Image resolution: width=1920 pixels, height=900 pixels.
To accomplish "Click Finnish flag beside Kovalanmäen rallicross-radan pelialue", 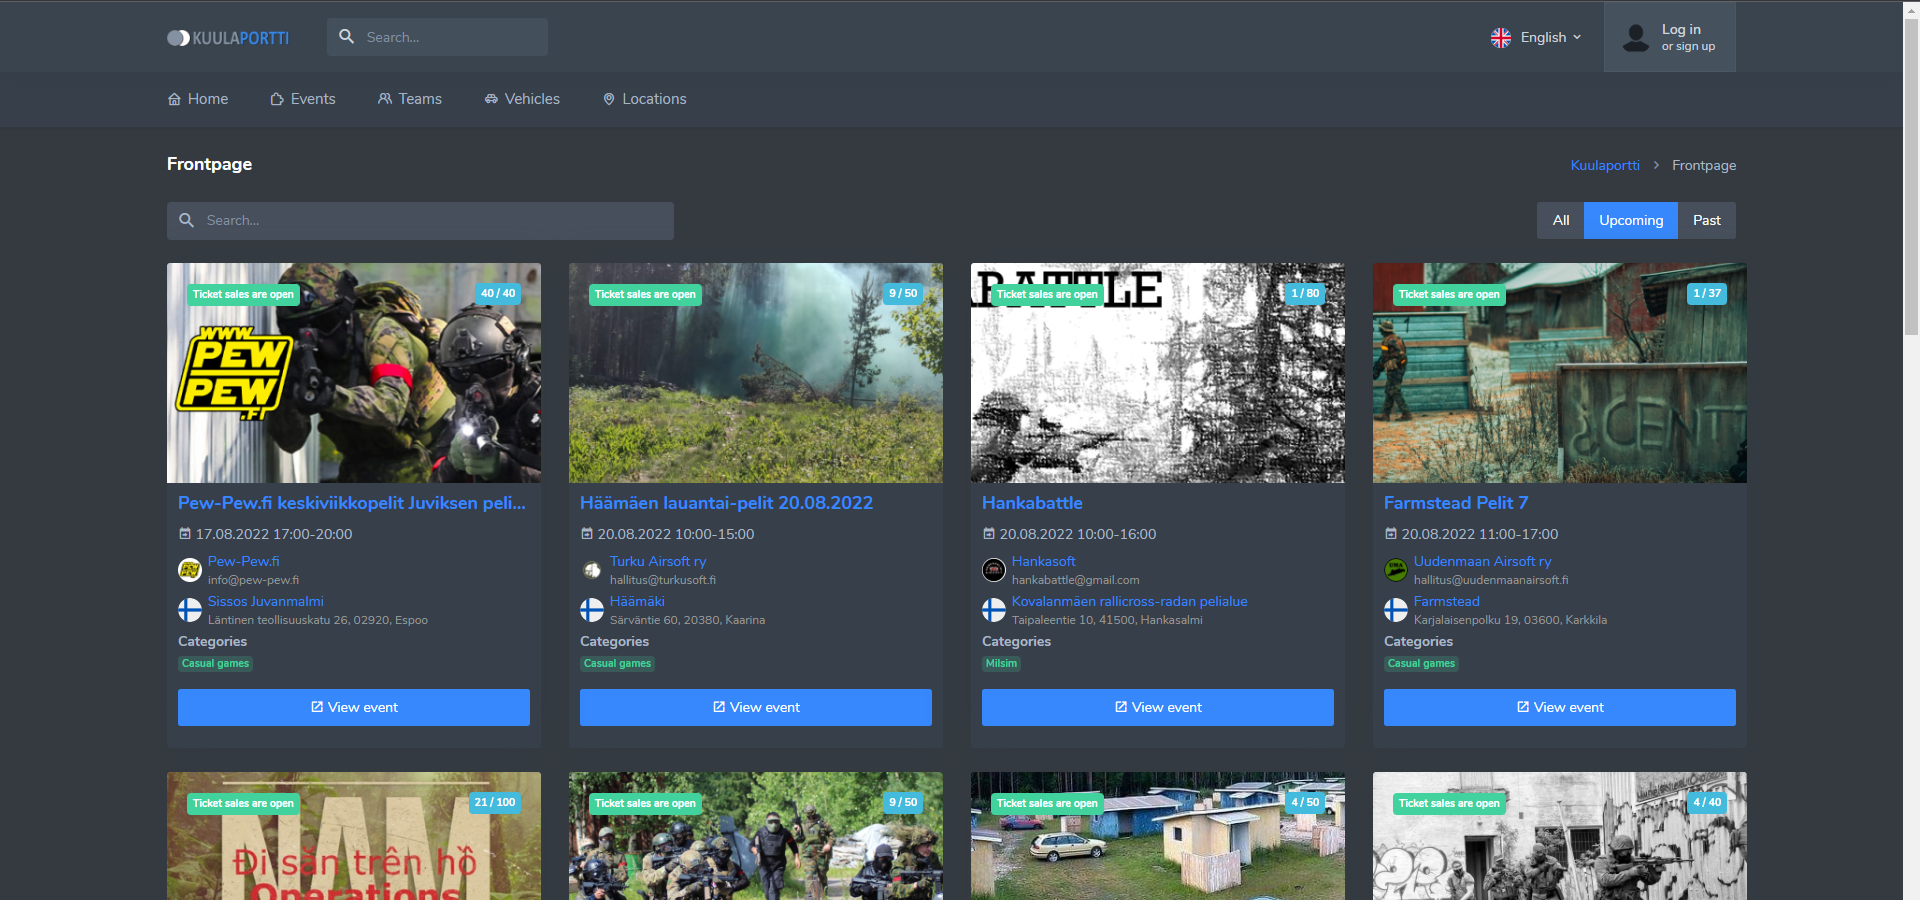I will click(994, 610).
